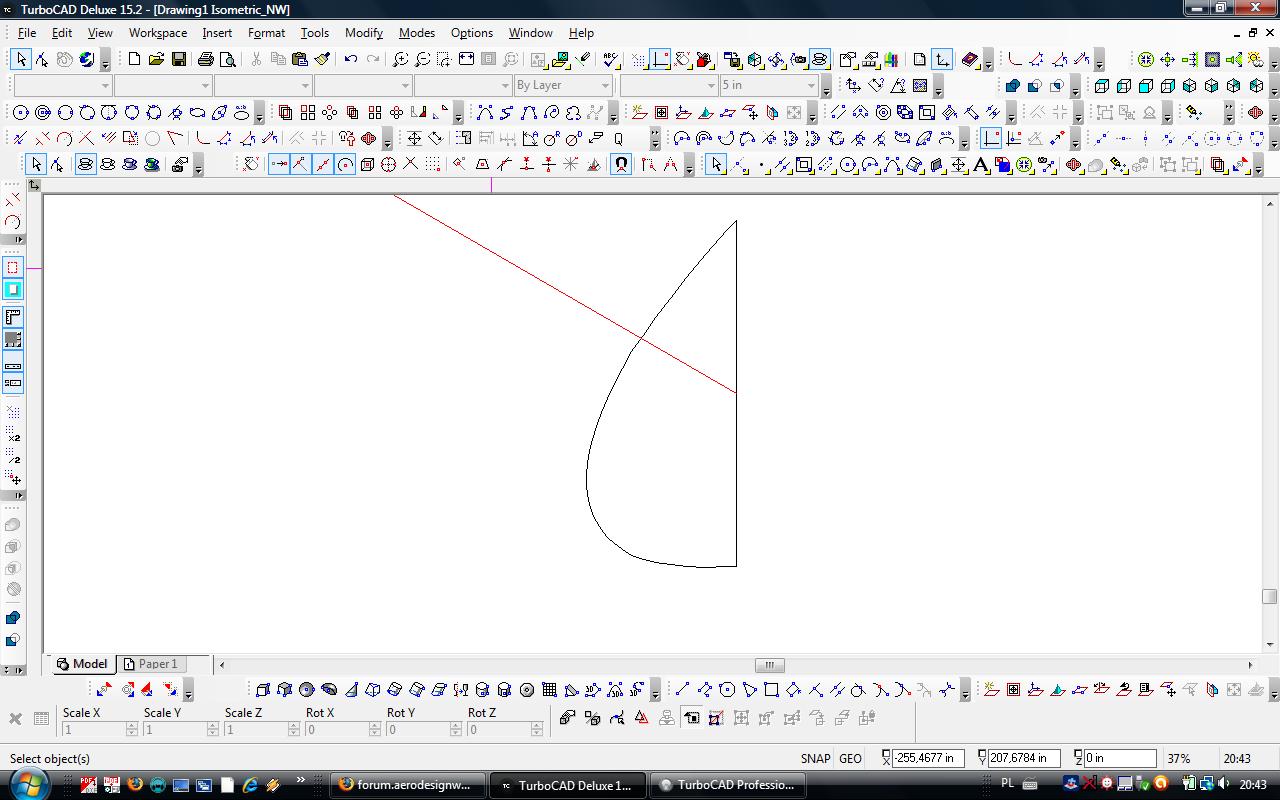Click the horizontal scrollbar thumb
The height and width of the screenshot is (800, 1280).
(x=769, y=665)
